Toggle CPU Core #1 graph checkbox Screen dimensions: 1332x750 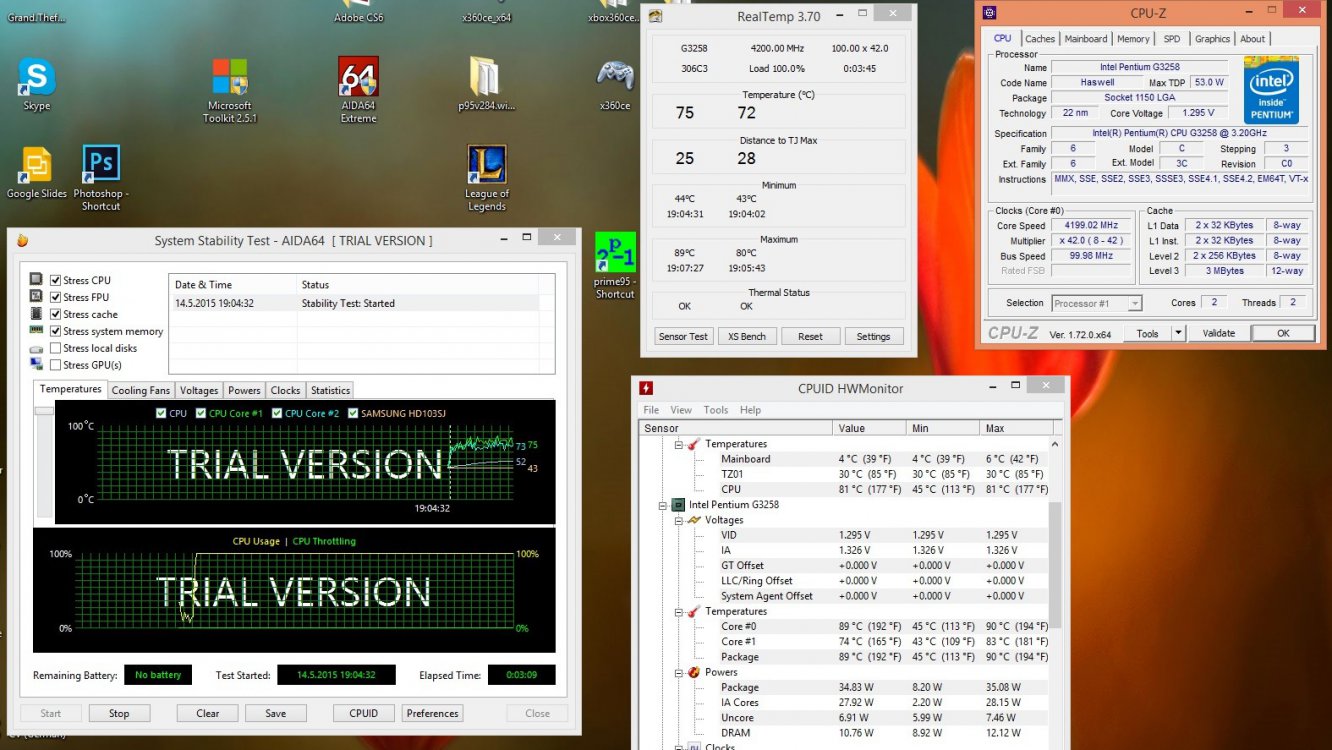(x=201, y=413)
